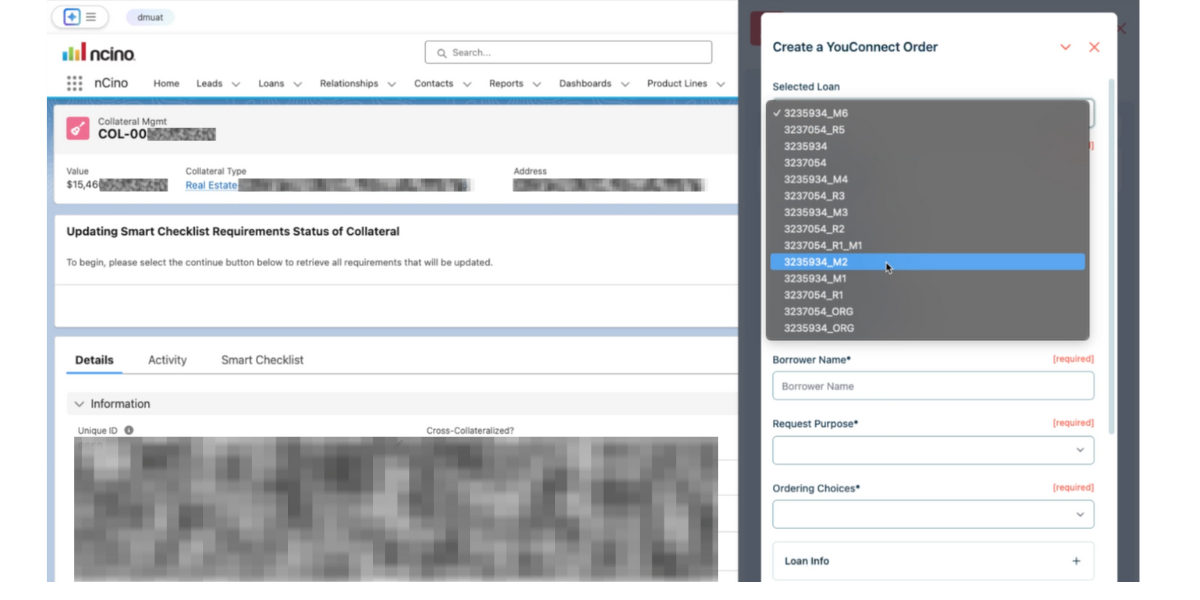Select loan 3235934_M6 in the list
Image resolution: width=1200 pixels, height=600 pixels.
[928, 113]
